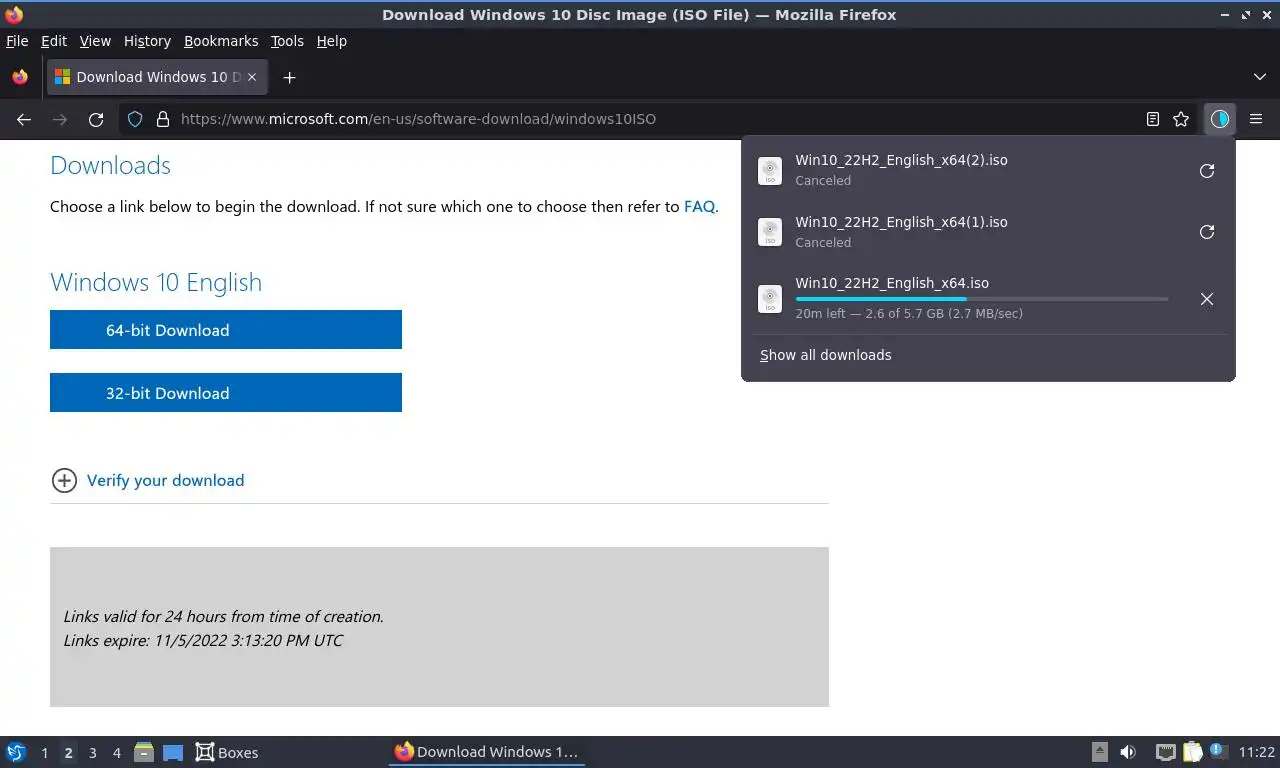Open the FAQ link
Image resolution: width=1280 pixels, height=768 pixels.
[699, 207]
